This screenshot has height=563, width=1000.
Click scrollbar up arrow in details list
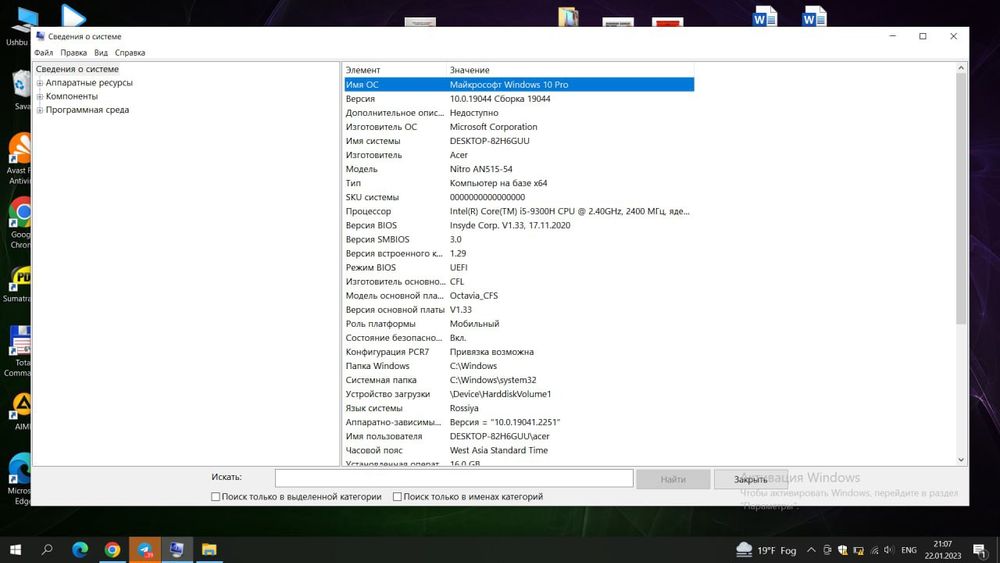coord(961,68)
